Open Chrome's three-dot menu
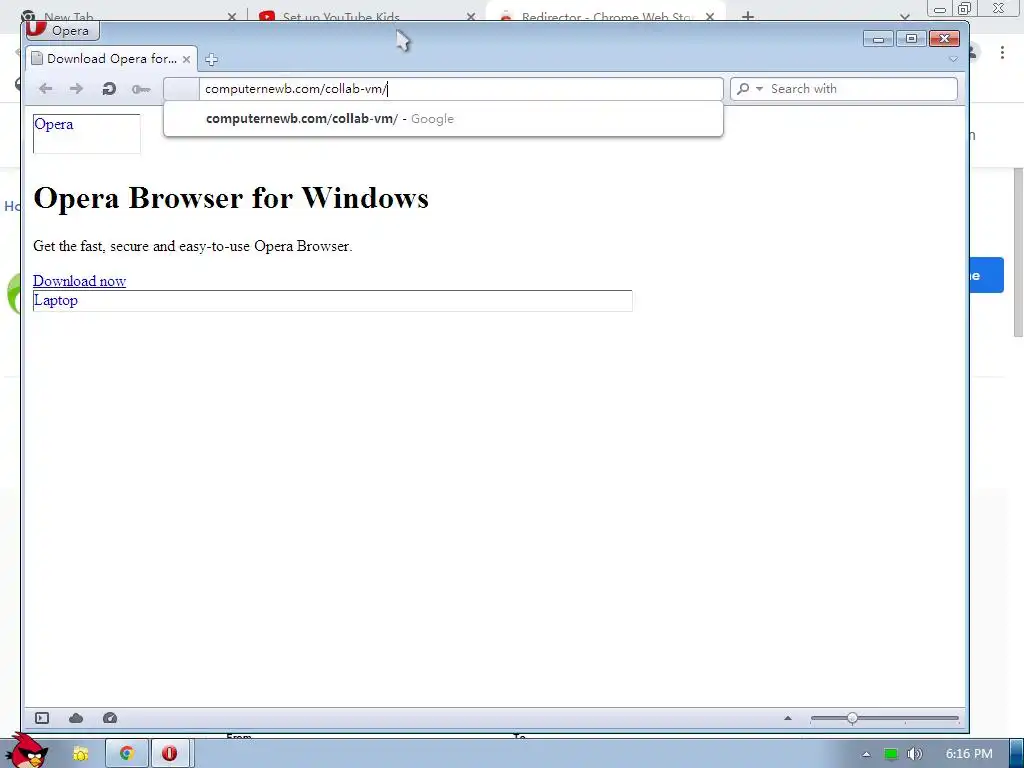 click(x=1002, y=52)
